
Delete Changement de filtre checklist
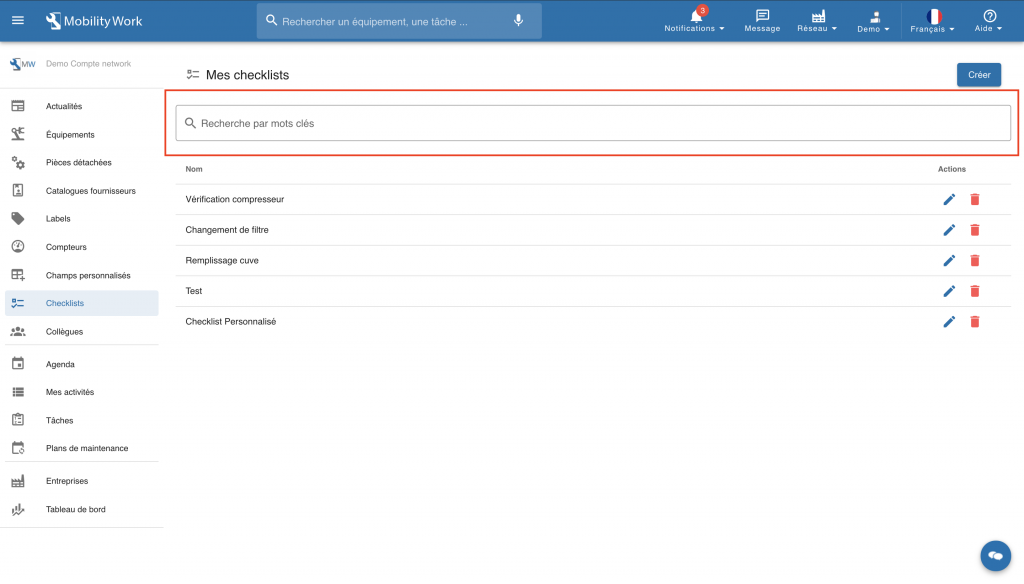[x=974, y=230]
